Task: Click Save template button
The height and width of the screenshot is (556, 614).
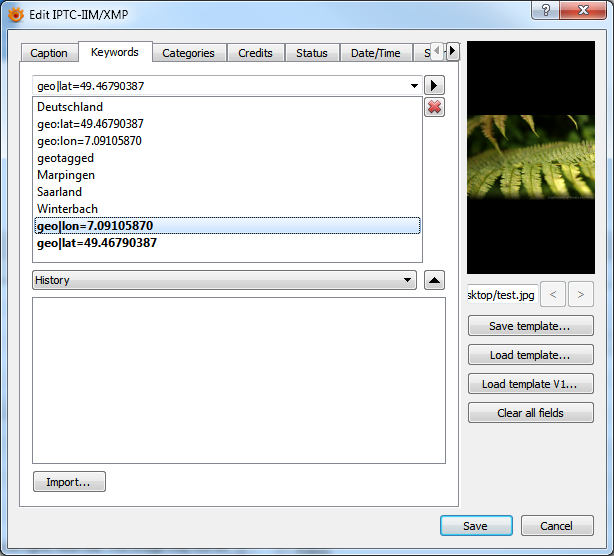Action: tap(531, 326)
